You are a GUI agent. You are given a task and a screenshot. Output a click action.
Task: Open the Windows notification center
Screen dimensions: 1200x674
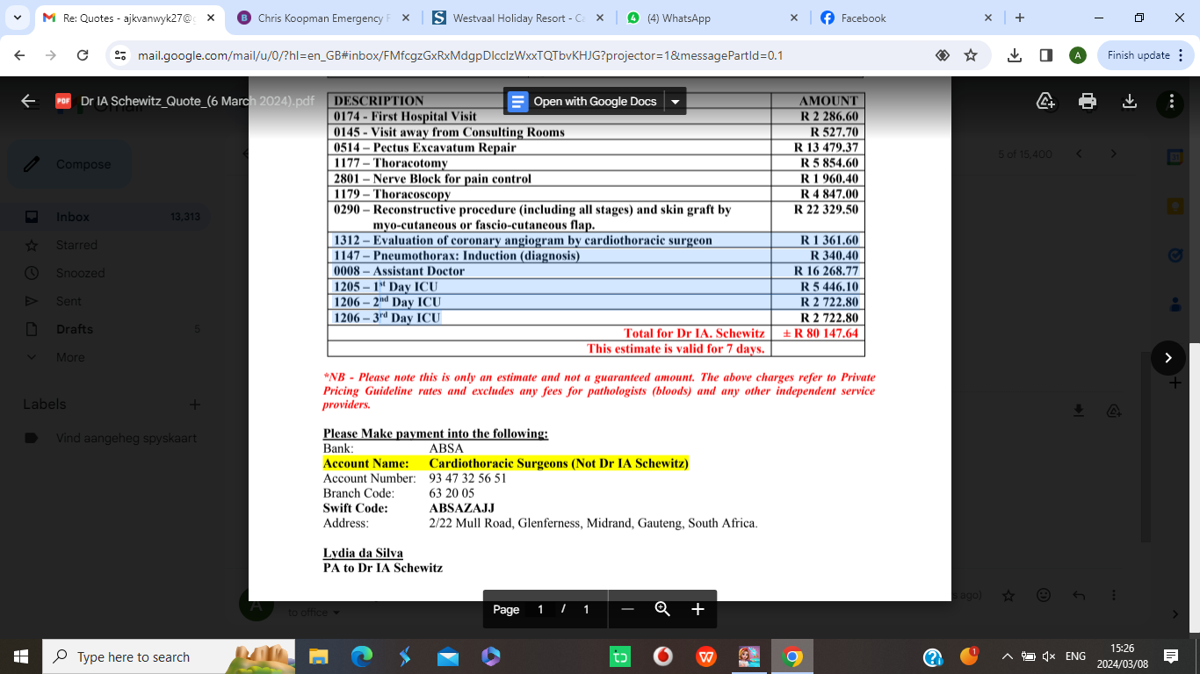click(1171, 657)
